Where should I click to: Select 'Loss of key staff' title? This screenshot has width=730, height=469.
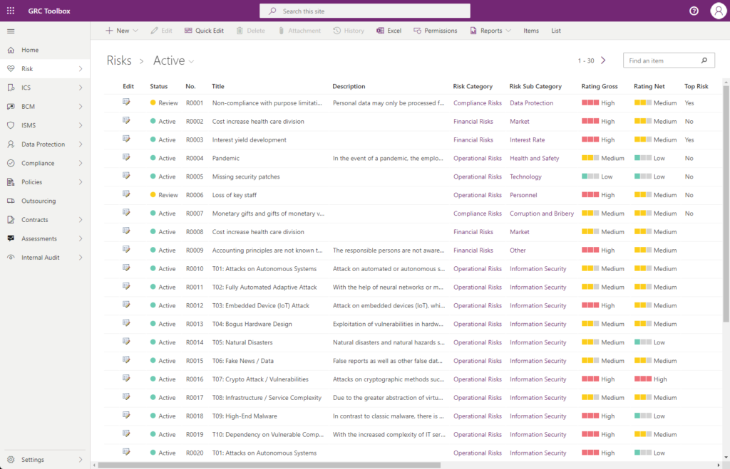234,195
